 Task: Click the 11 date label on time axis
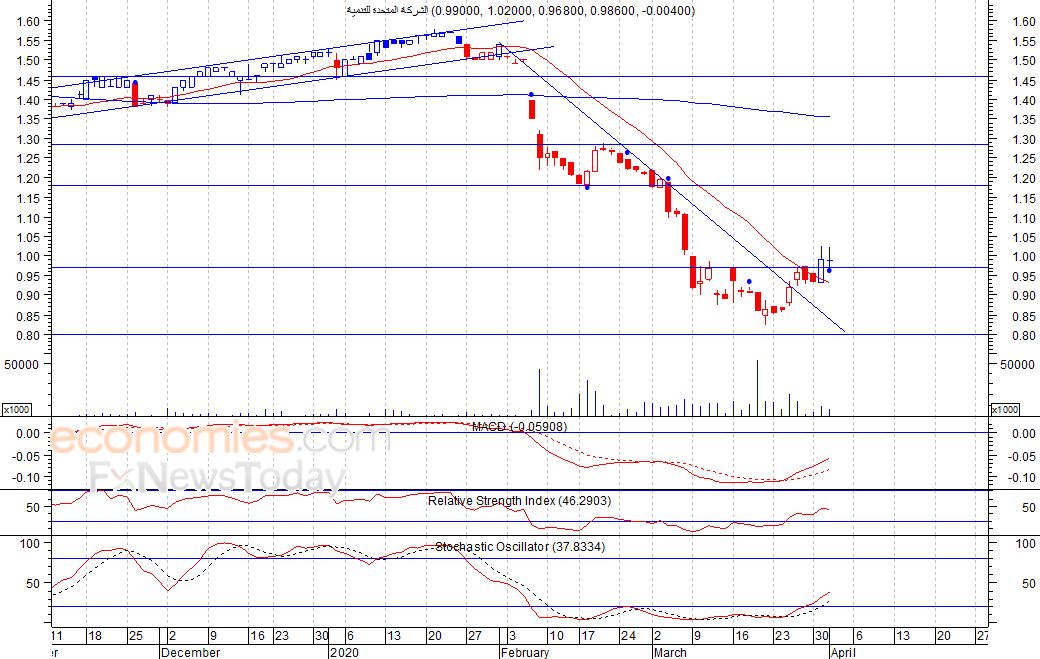(x=57, y=636)
